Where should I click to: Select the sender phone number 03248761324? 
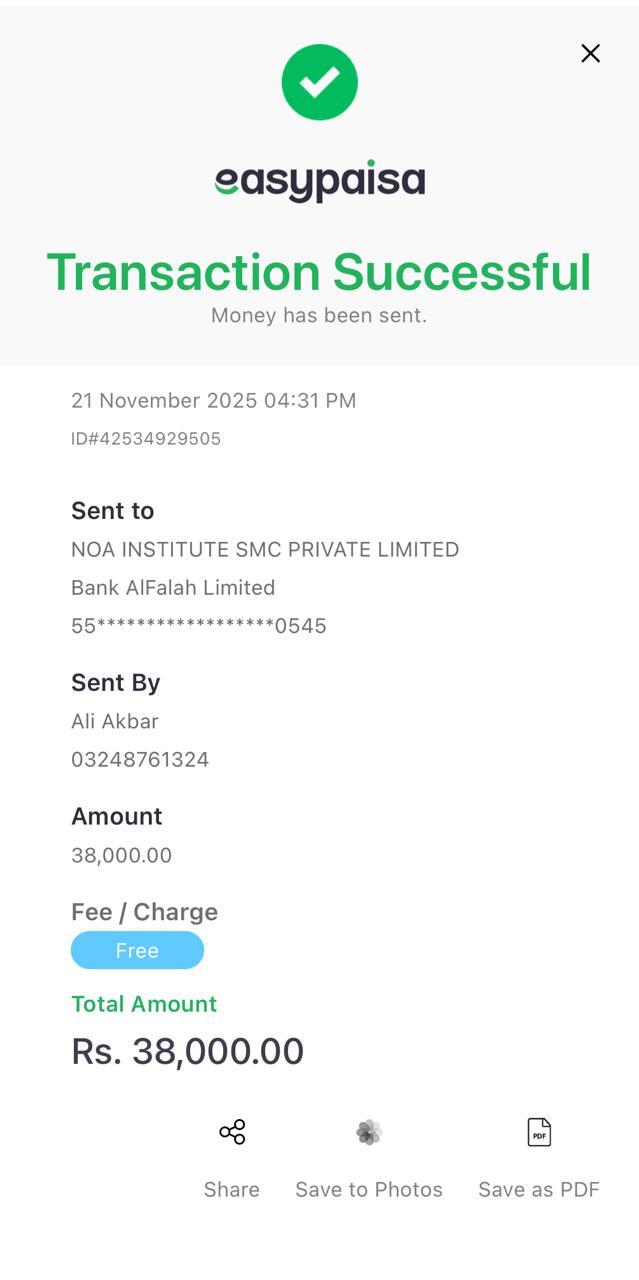coord(140,760)
